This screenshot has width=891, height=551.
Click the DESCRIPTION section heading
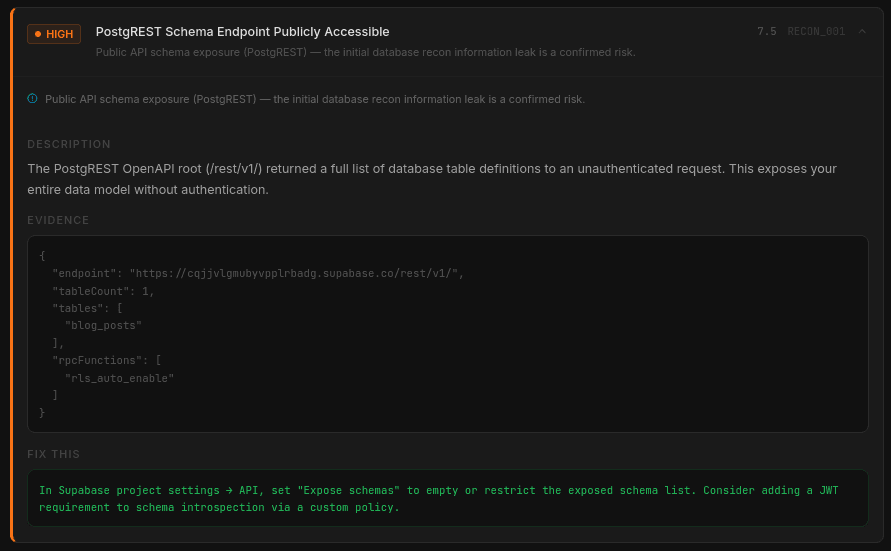(69, 144)
